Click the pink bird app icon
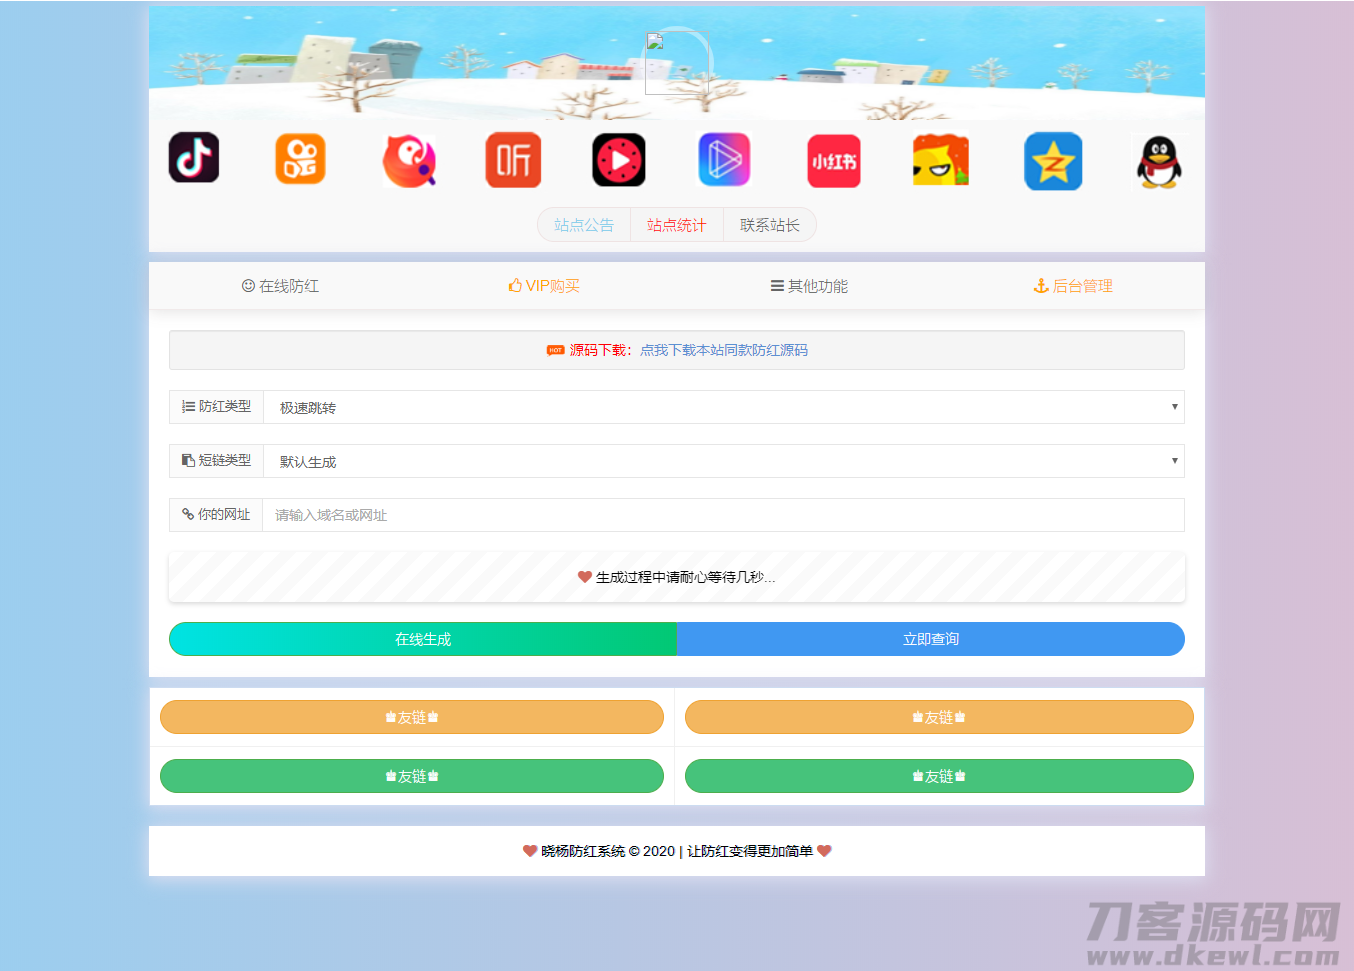 click(x=408, y=159)
